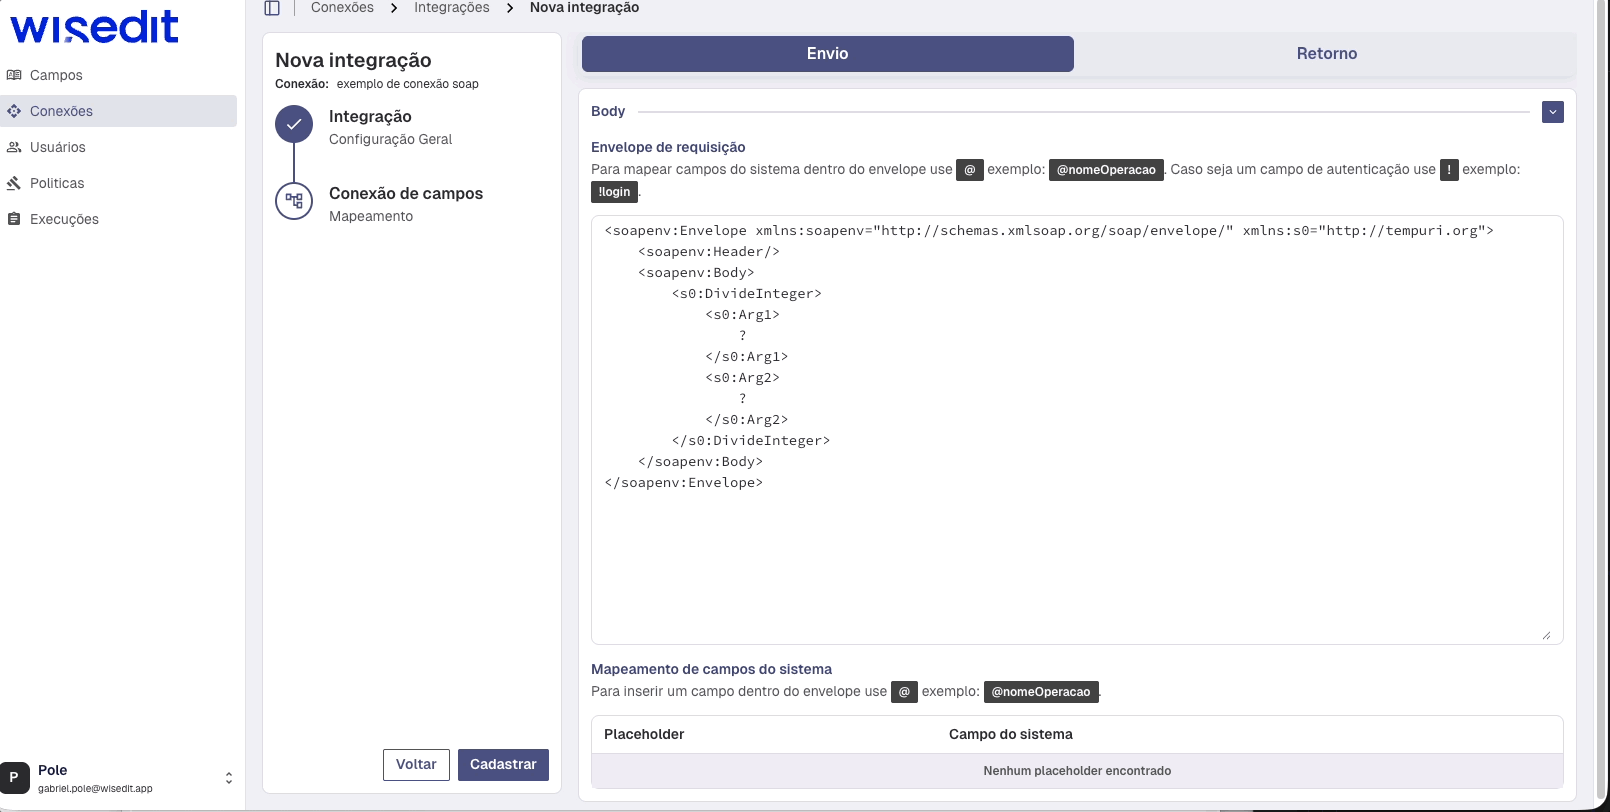Select the Envio tab
This screenshot has width=1610, height=812.
(827, 54)
